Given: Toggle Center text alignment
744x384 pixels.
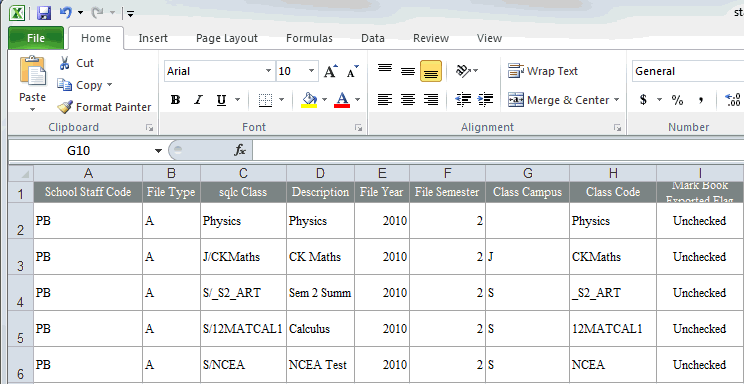Looking at the screenshot, I should pyautogui.click(x=408, y=100).
